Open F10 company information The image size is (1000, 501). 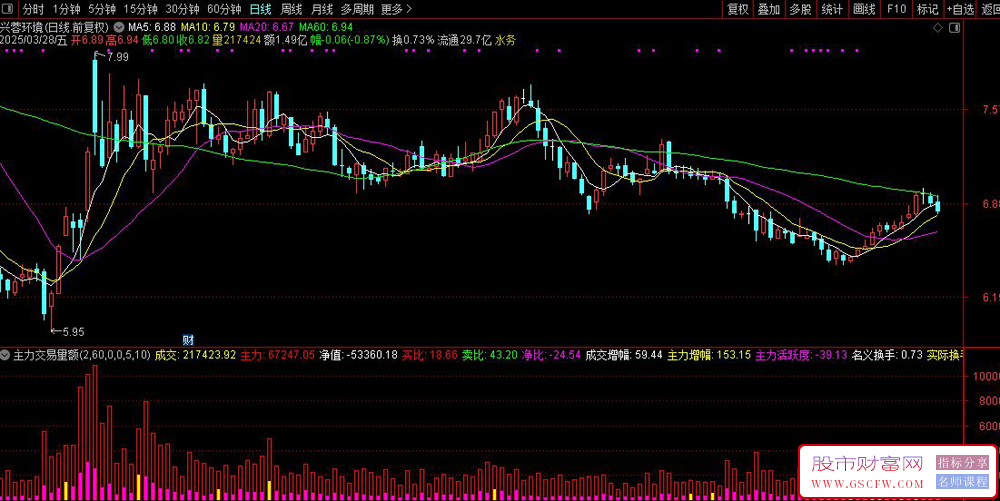pos(896,9)
